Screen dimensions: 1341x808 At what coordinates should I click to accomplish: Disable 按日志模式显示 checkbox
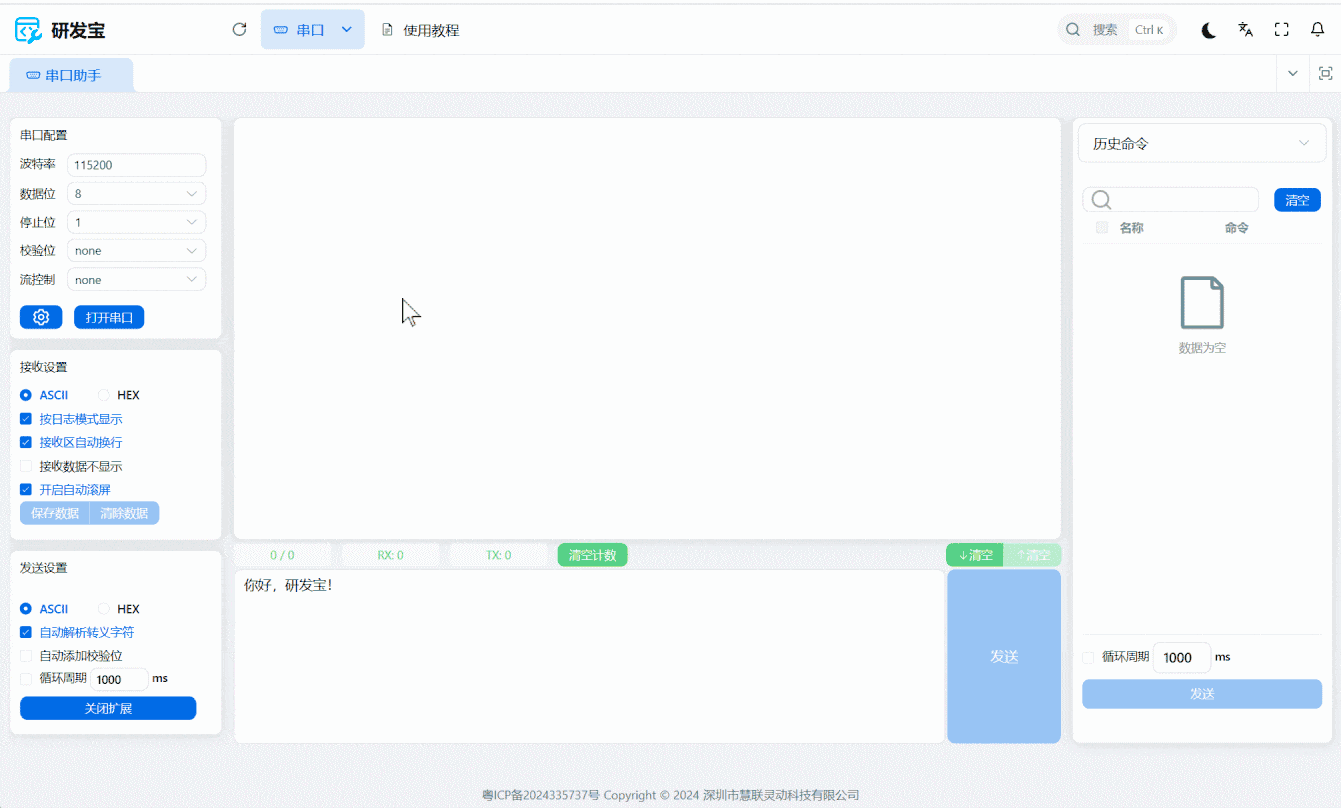[x=26, y=419]
